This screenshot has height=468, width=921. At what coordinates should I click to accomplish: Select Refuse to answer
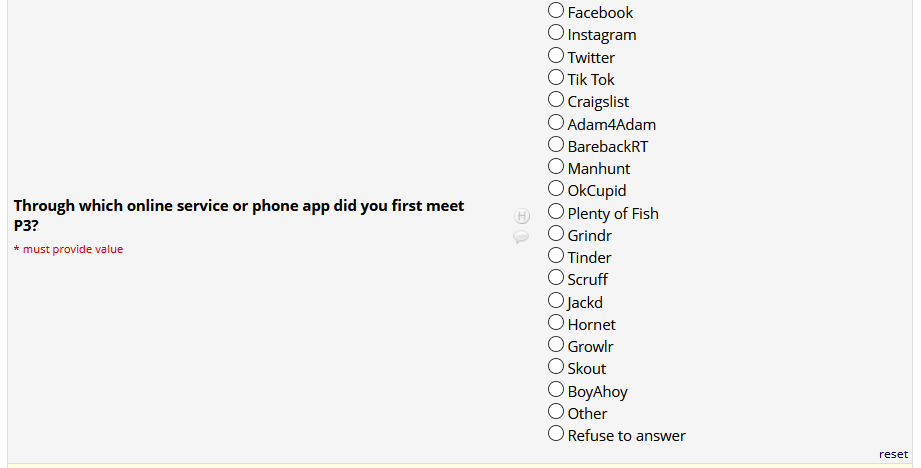click(x=556, y=433)
